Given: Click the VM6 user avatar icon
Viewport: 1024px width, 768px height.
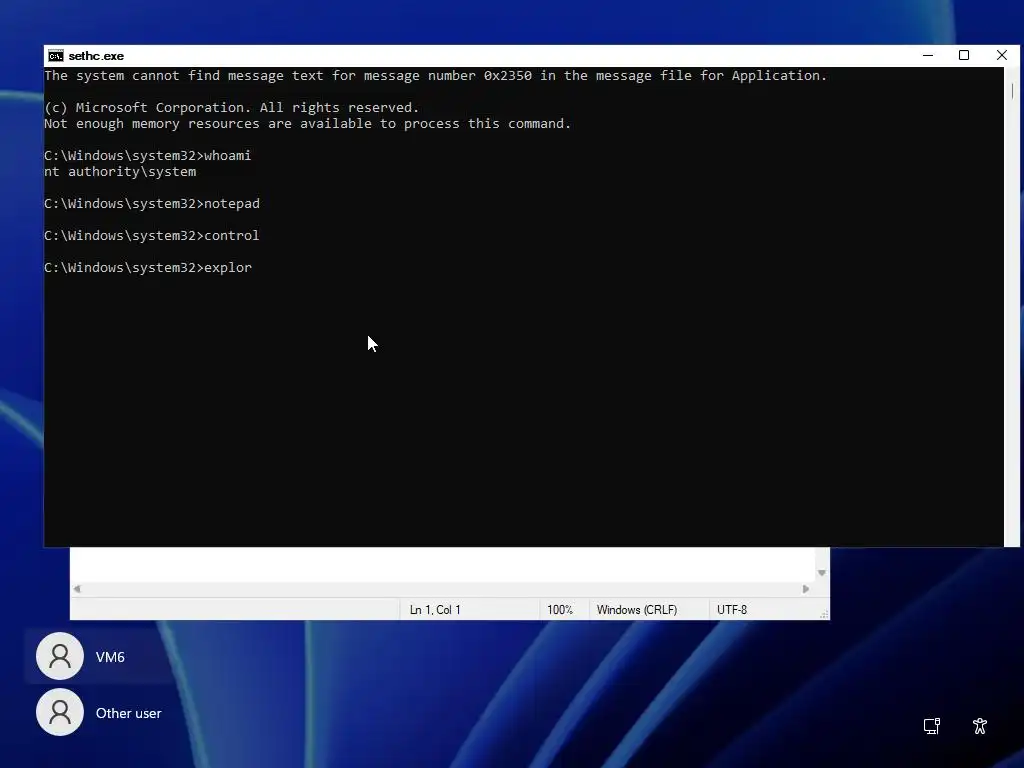Looking at the screenshot, I should (60, 656).
